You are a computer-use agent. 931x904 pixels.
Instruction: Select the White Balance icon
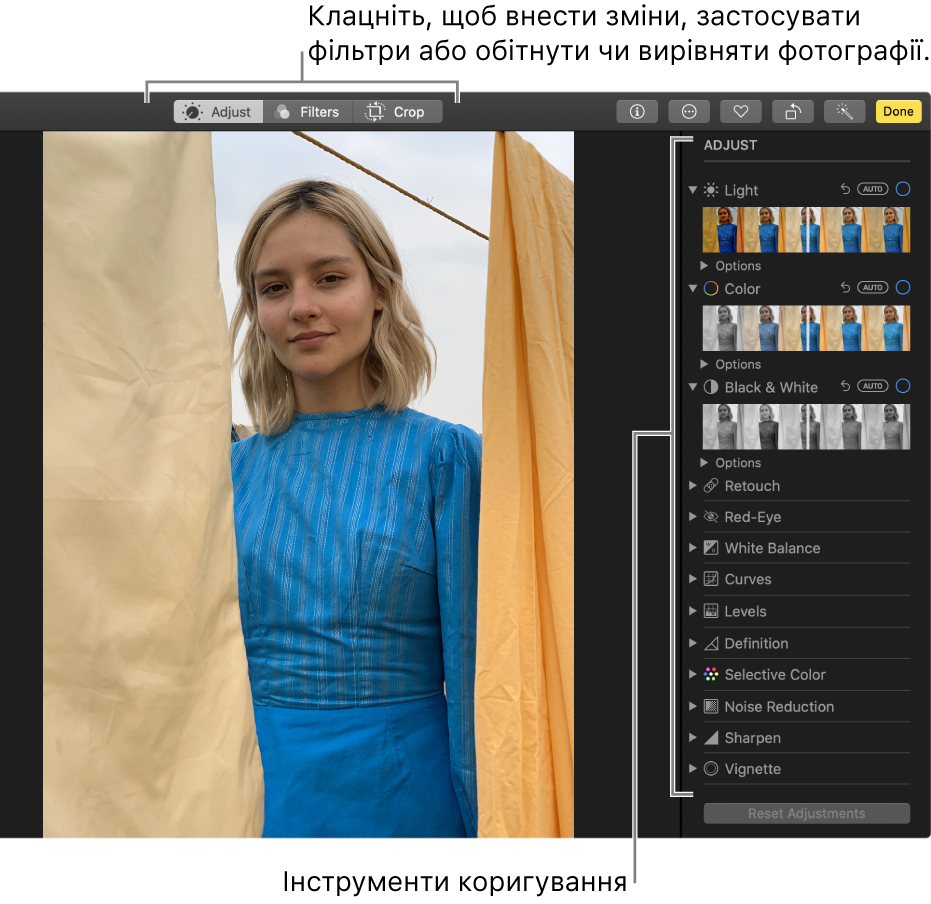[711, 548]
